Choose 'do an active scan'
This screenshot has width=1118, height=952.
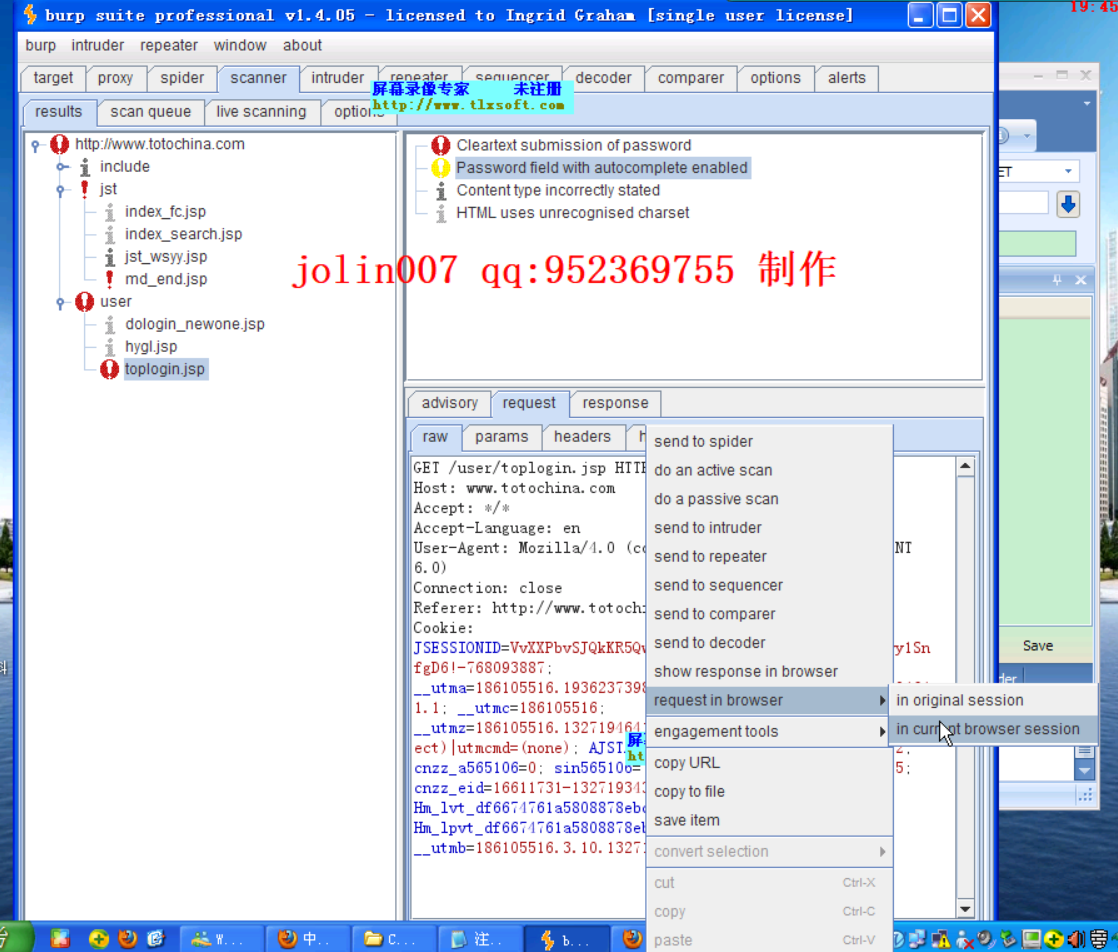pyautogui.click(x=769, y=471)
